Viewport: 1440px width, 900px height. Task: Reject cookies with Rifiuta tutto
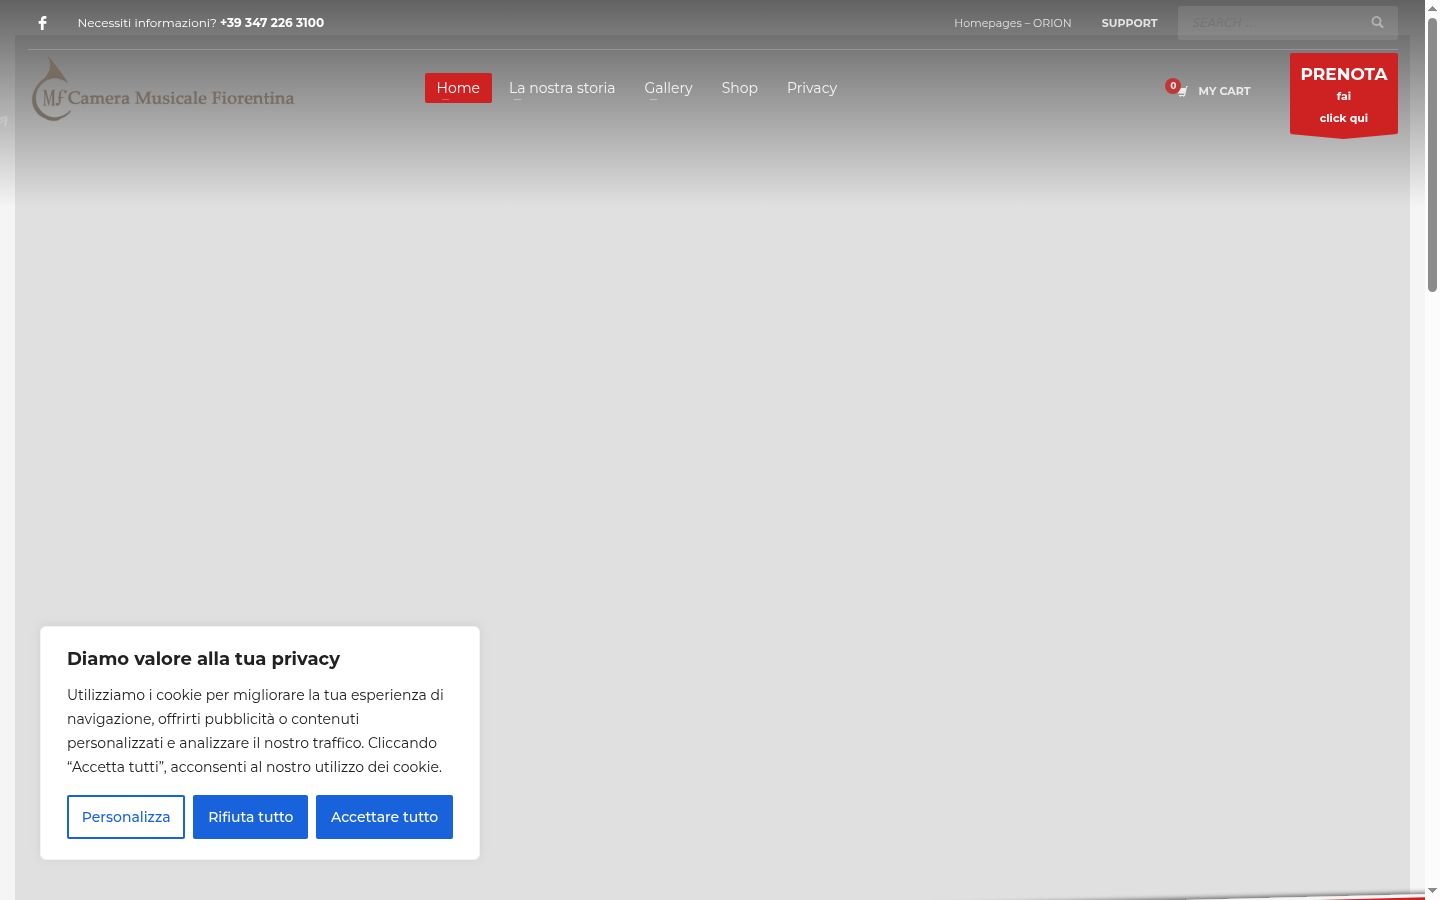250,817
